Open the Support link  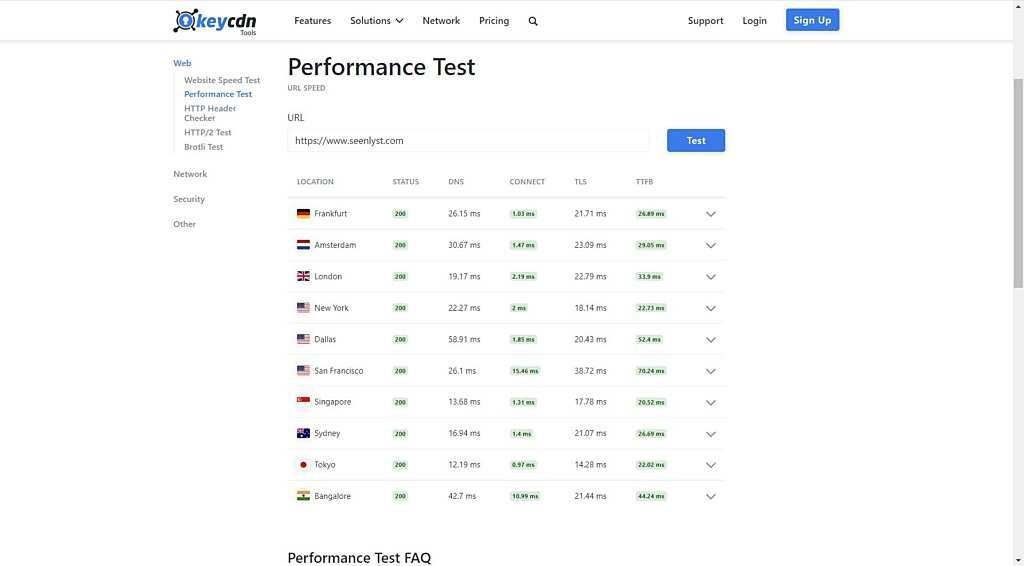click(x=705, y=21)
